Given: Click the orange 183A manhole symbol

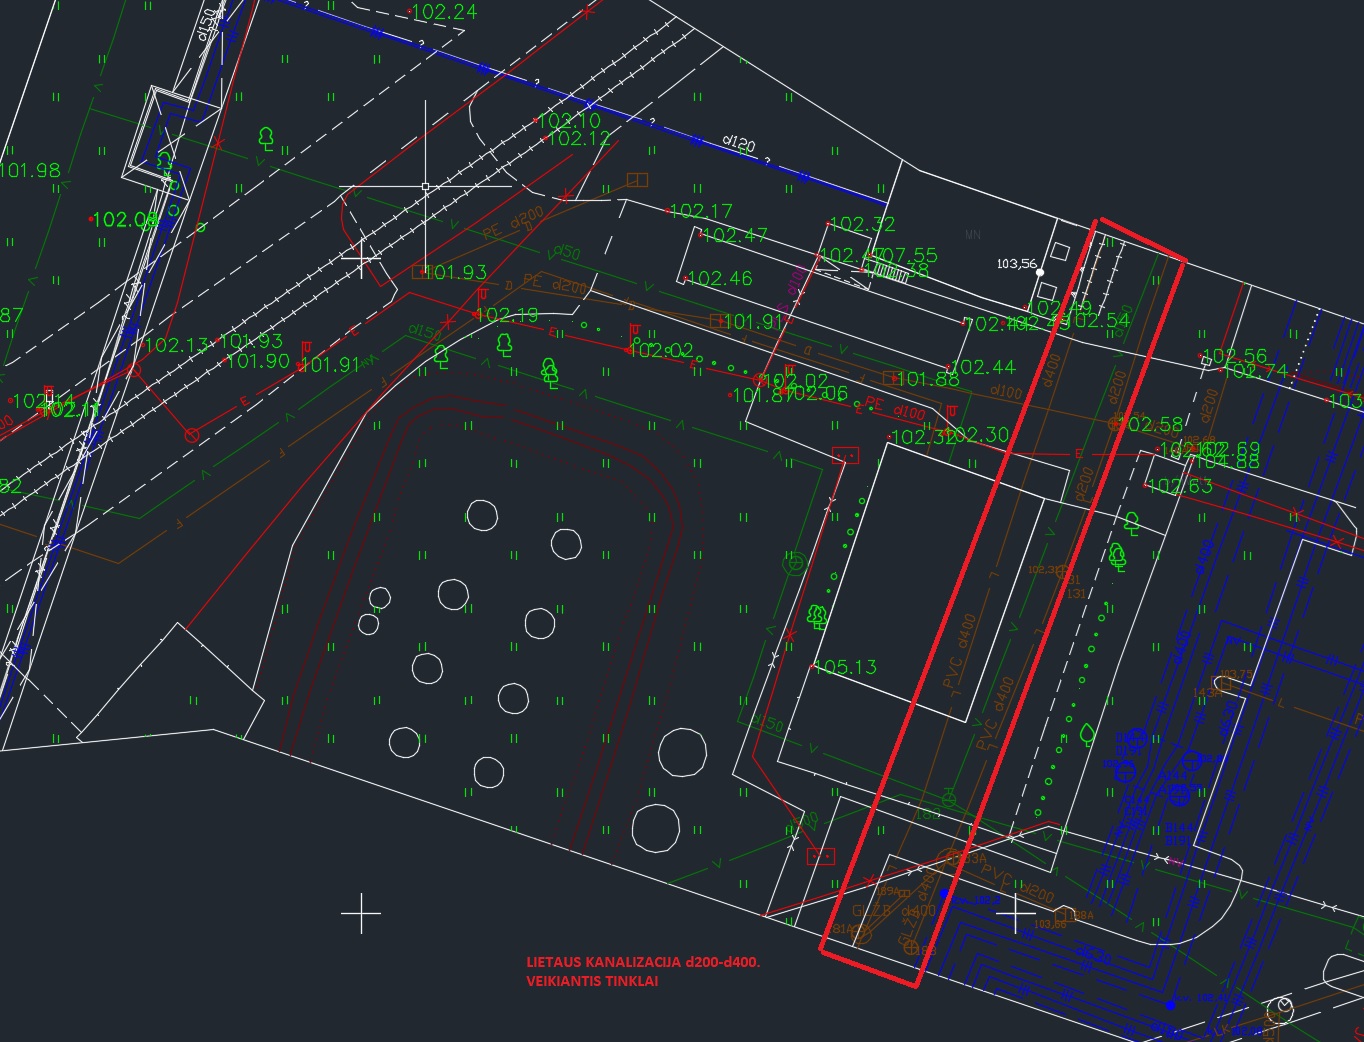Looking at the screenshot, I should pyautogui.click(x=950, y=858).
